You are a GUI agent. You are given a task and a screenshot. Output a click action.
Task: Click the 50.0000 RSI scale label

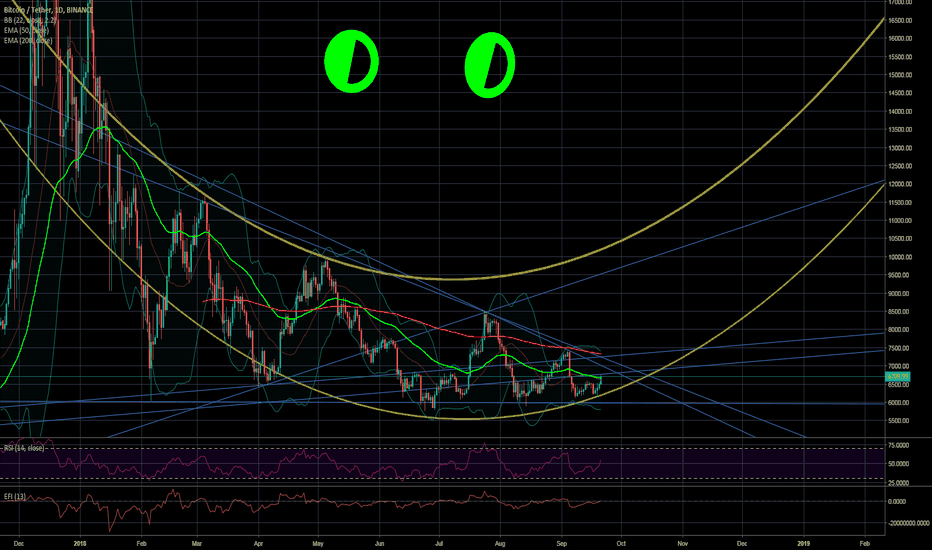pyautogui.click(x=899, y=464)
